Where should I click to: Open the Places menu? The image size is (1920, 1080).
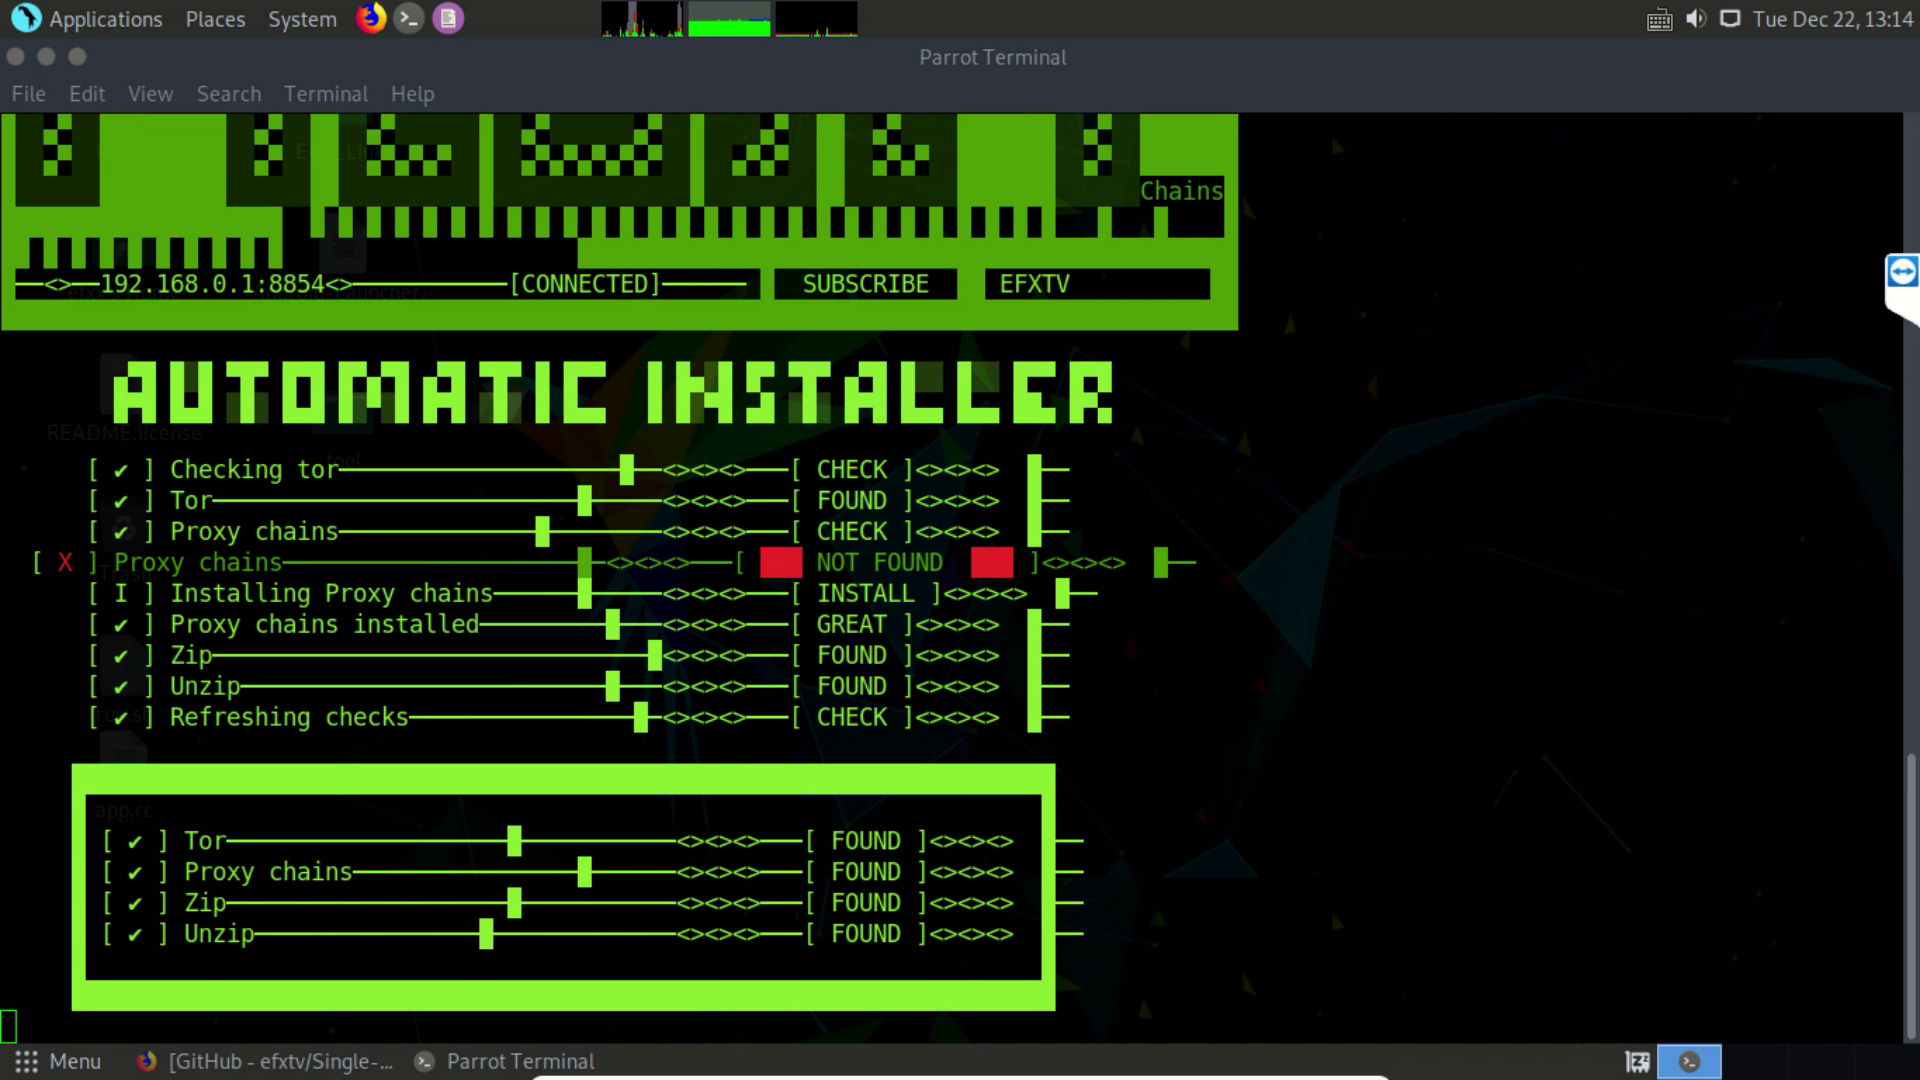(215, 19)
